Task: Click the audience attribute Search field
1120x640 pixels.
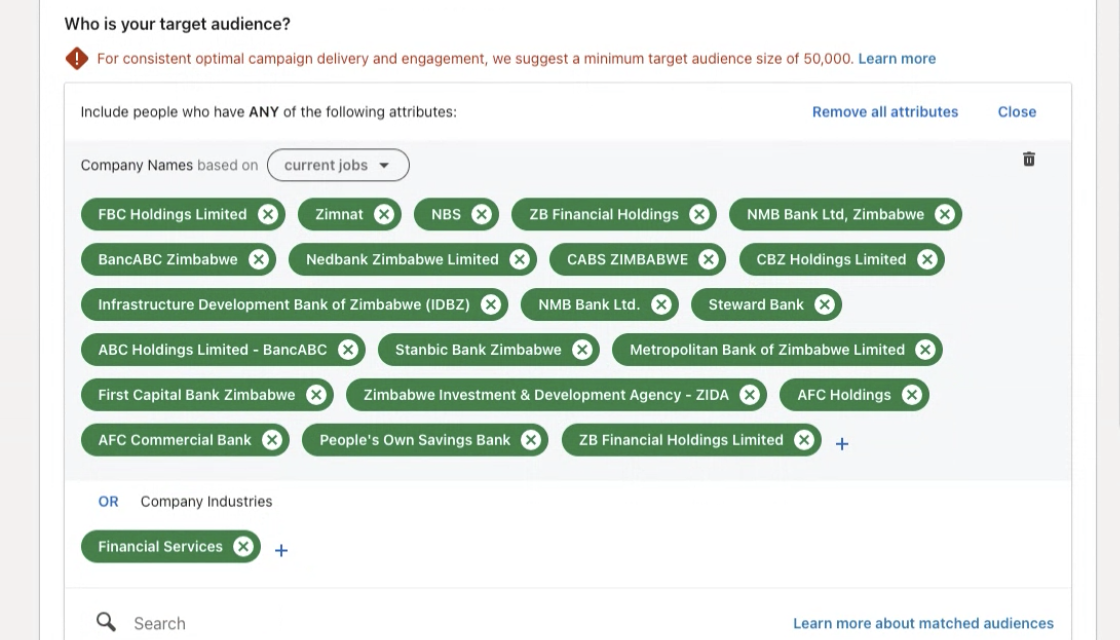Action: tap(400, 623)
